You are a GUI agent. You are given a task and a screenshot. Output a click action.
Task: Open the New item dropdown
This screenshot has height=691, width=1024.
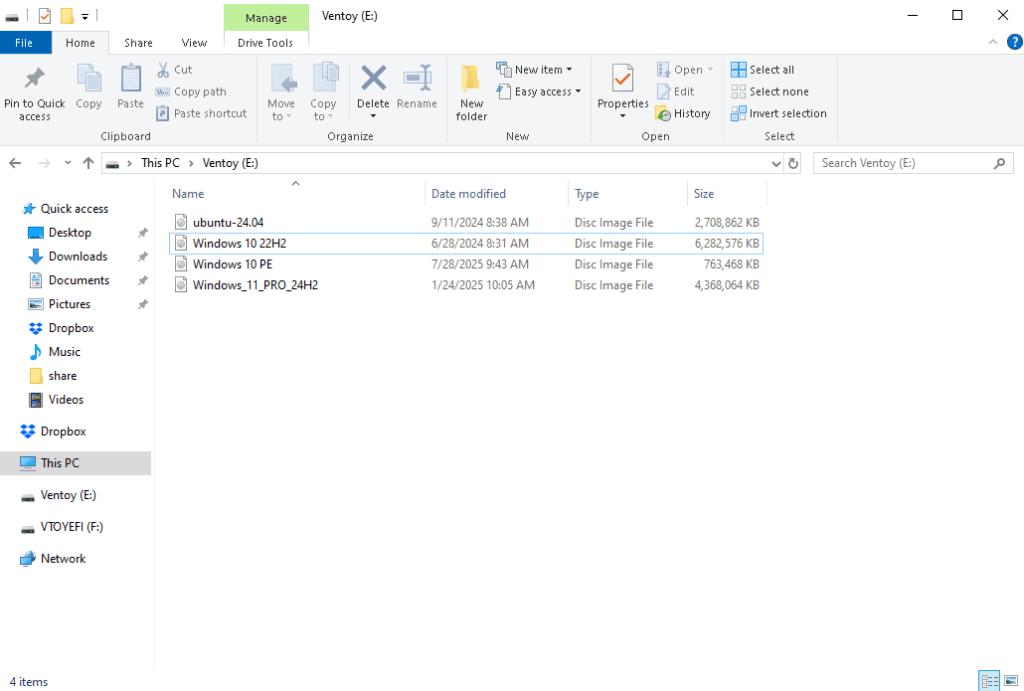point(534,69)
